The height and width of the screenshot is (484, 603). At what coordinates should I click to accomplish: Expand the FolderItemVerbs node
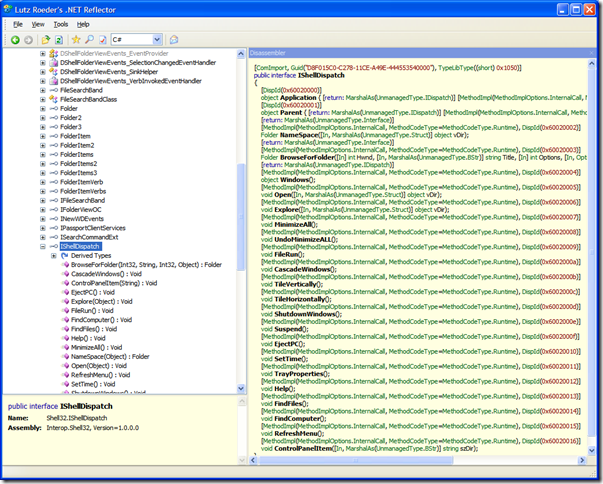click(x=43, y=191)
